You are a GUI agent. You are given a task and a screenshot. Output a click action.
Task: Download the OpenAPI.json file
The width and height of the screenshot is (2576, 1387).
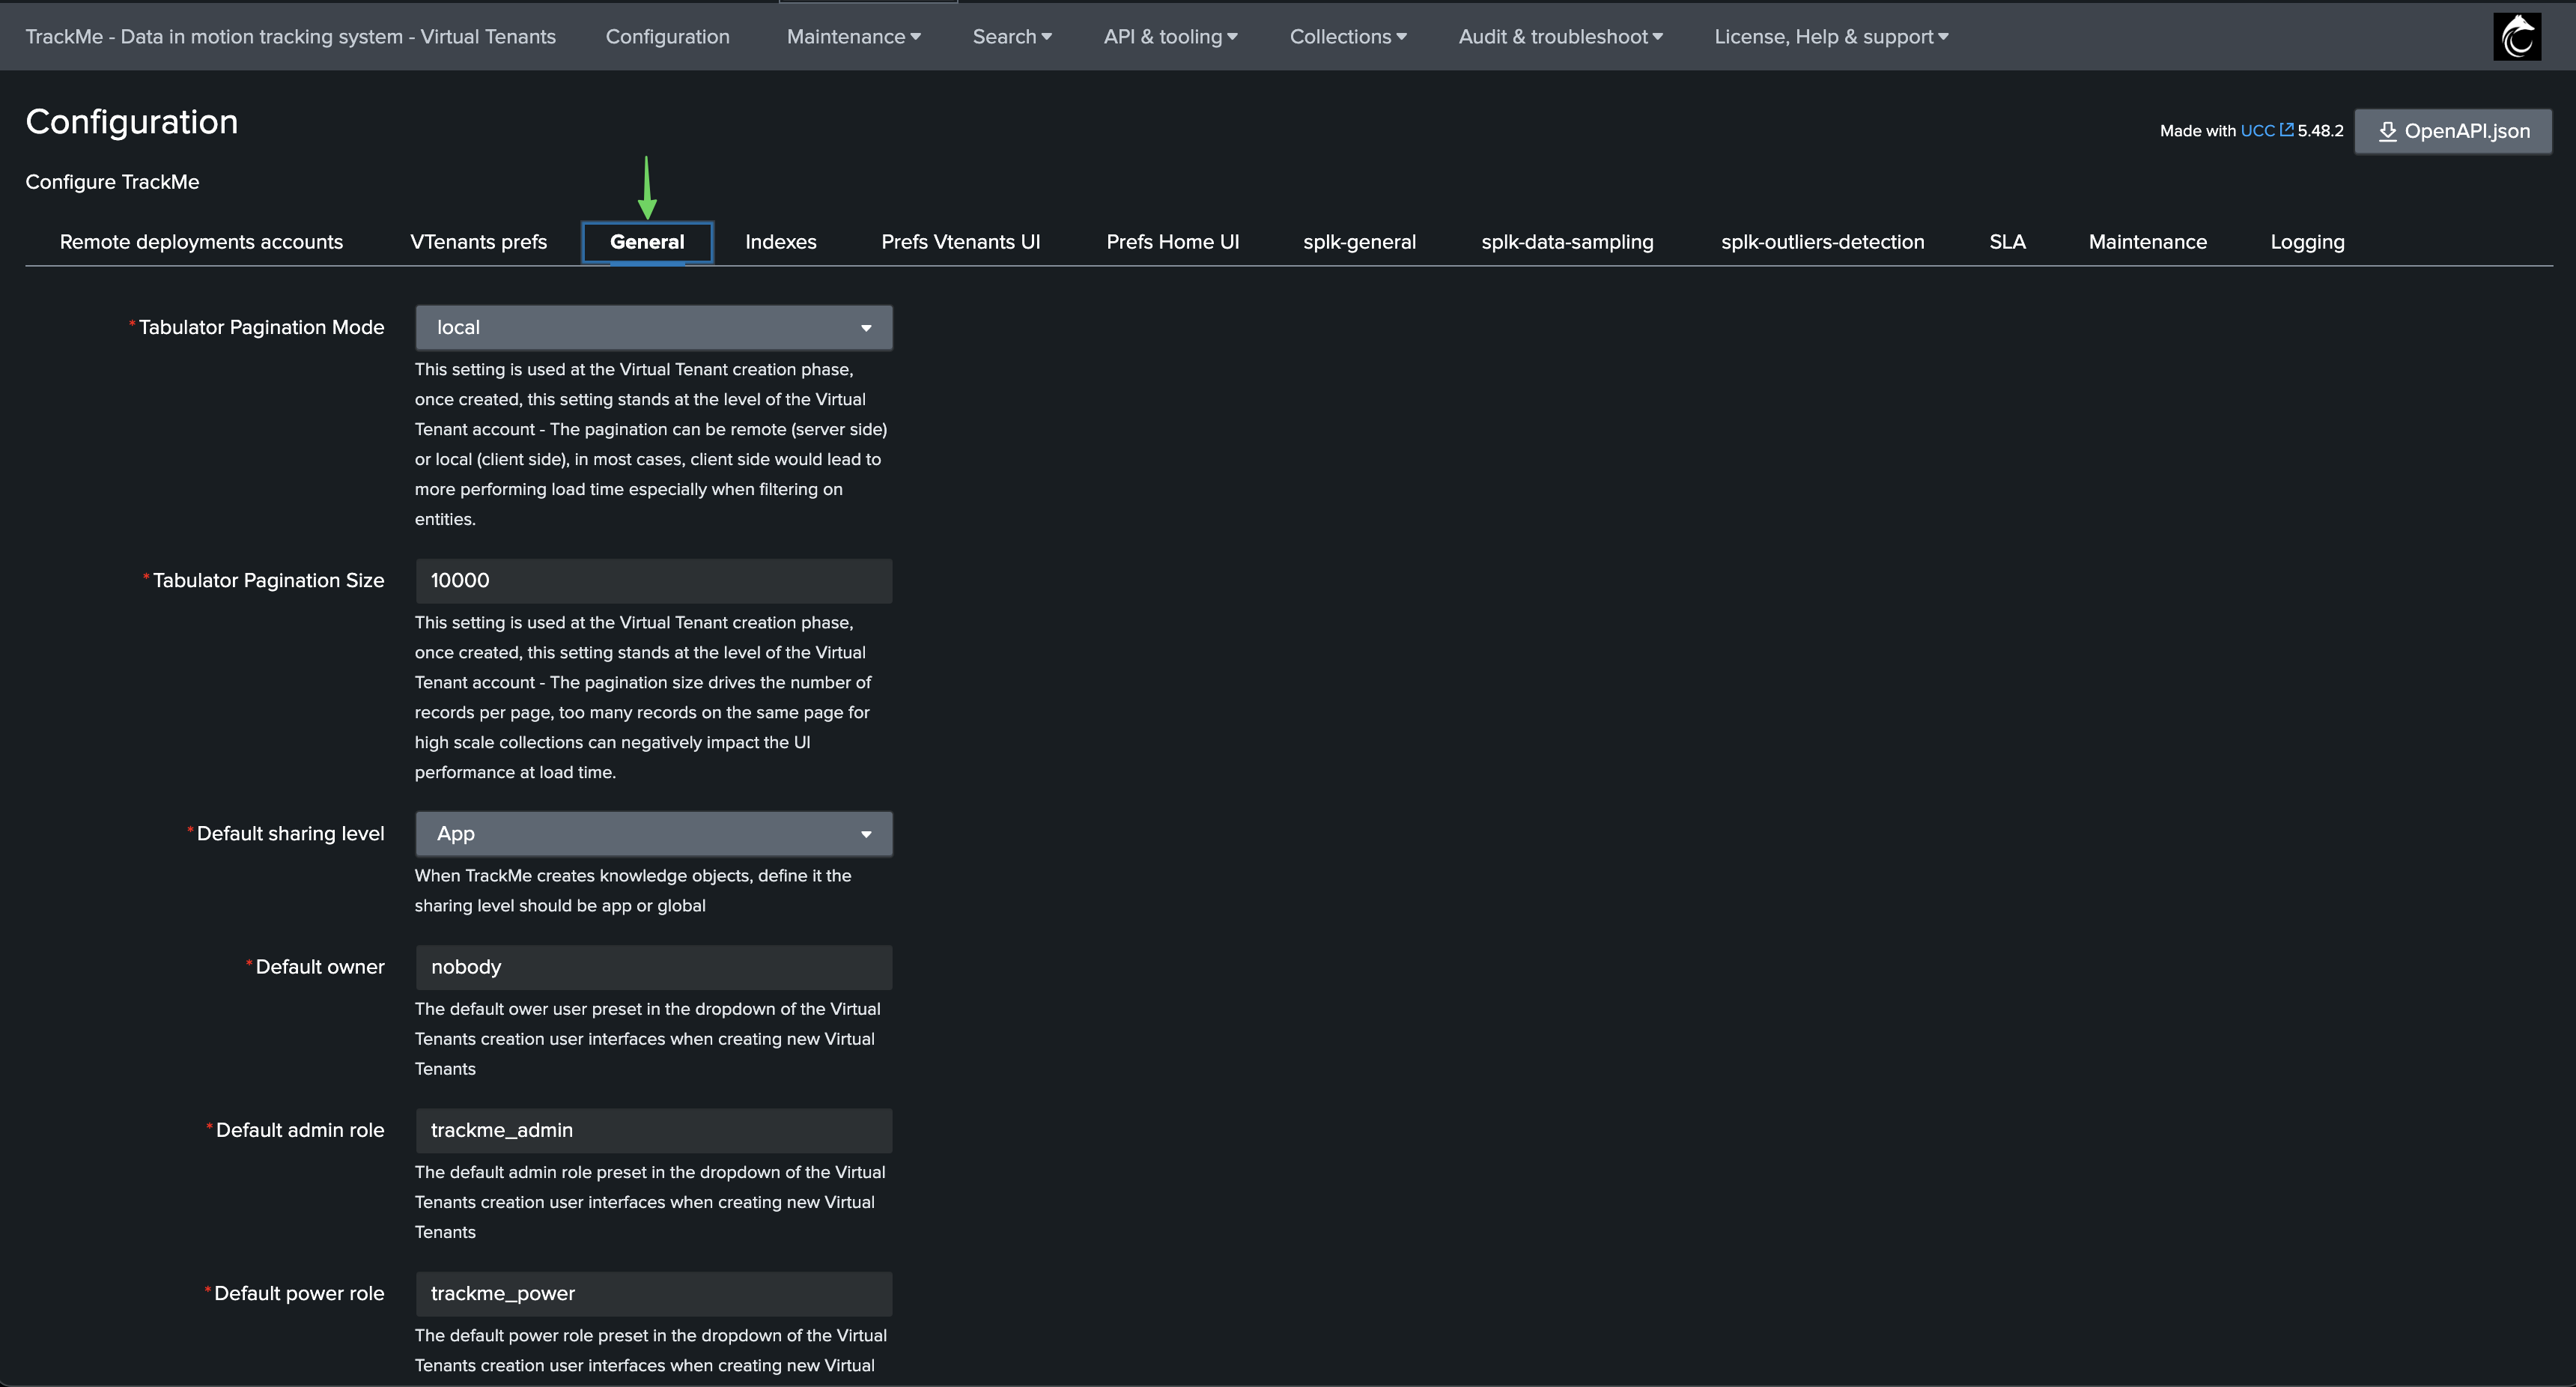coord(2453,131)
